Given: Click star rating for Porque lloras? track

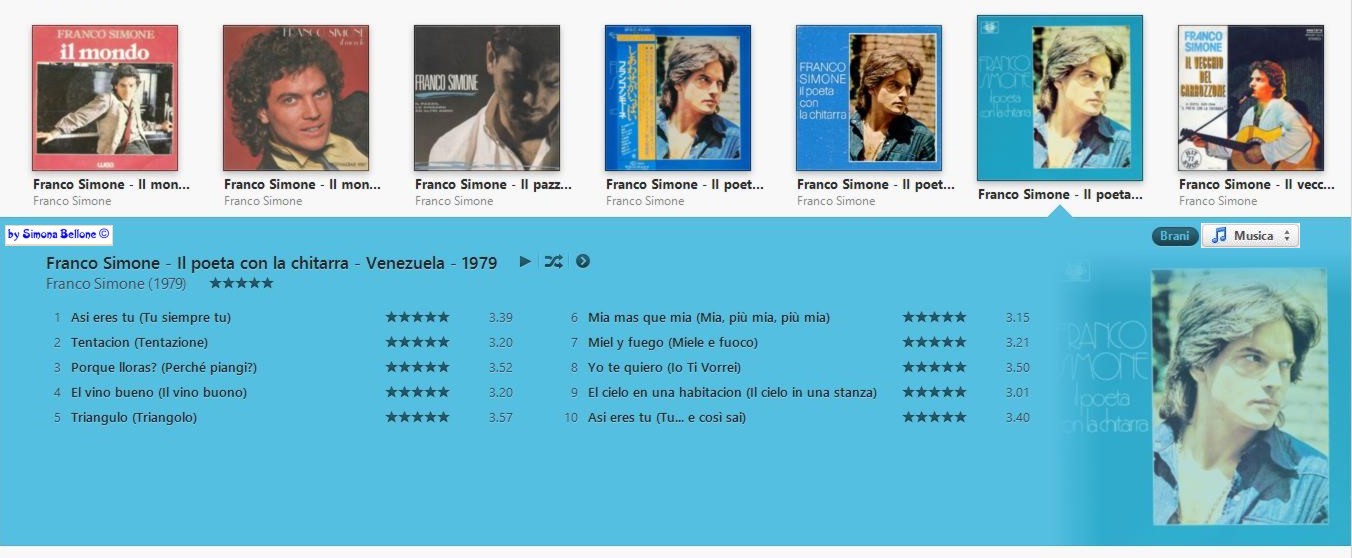Looking at the screenshot, I should click(417, 367).
